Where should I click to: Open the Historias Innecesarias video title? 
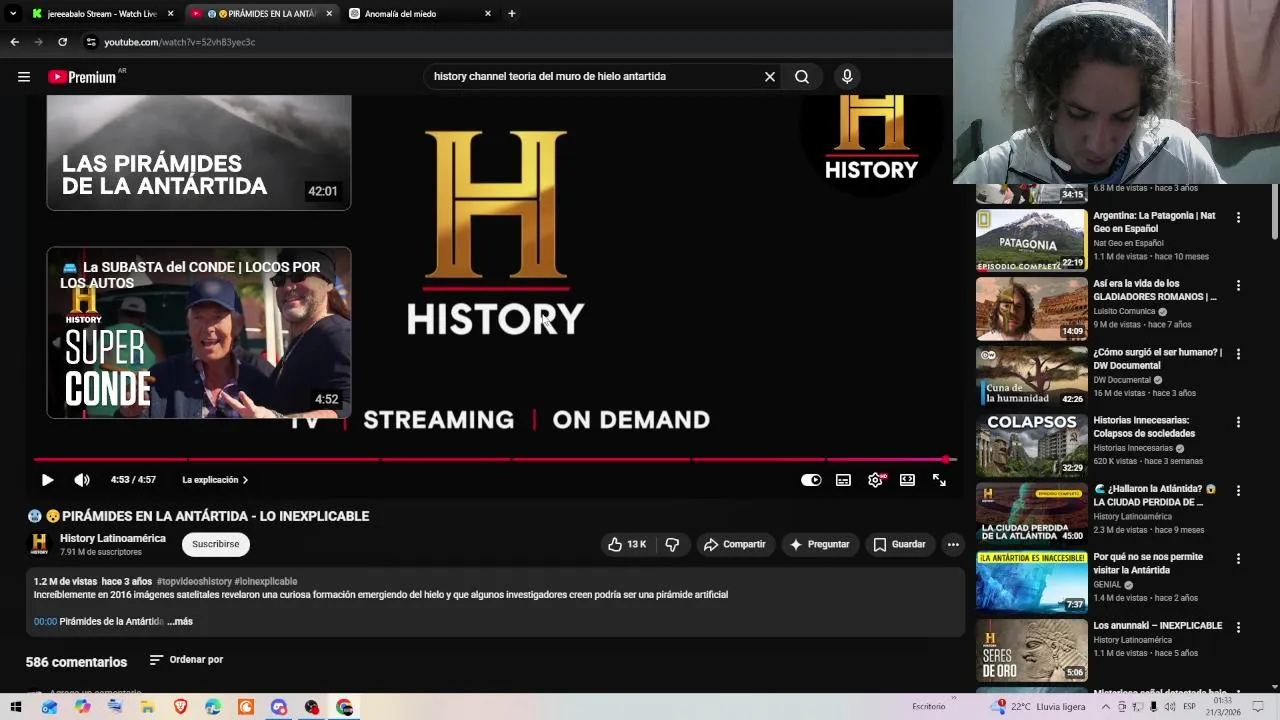click(1144, 427)
